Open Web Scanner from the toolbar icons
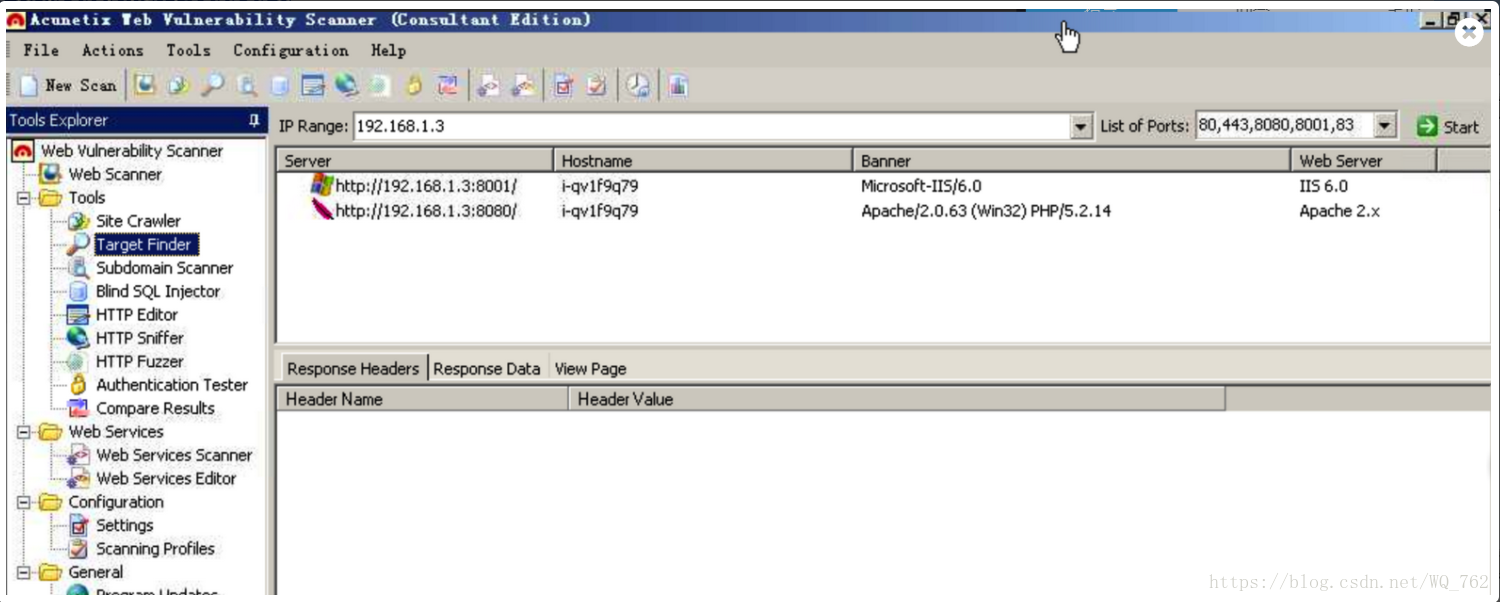The width and height of the screenshot is (1500, 602). coord(145,86)
